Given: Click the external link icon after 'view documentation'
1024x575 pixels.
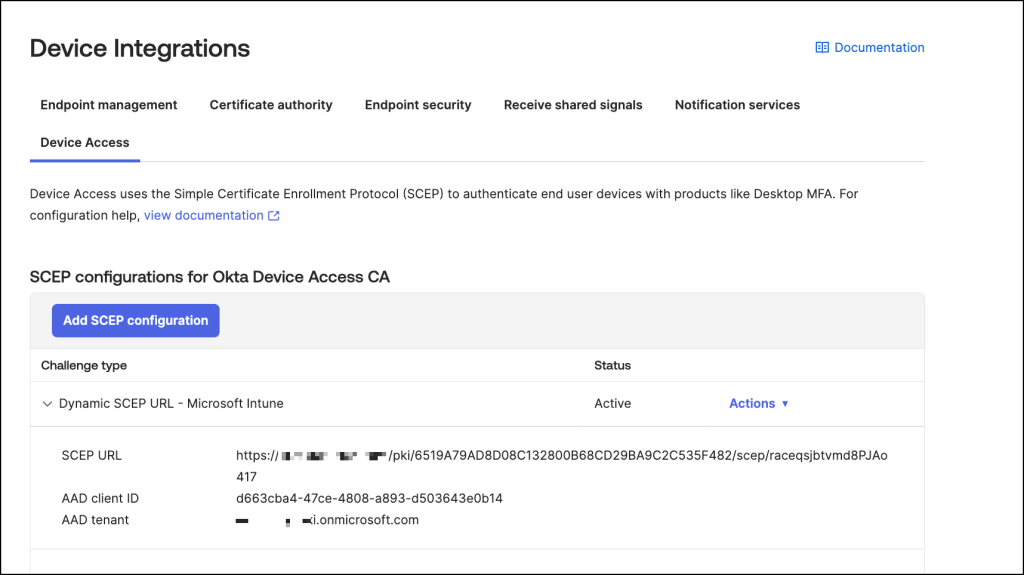Looking at the screenshot, I should pos(274,216).
